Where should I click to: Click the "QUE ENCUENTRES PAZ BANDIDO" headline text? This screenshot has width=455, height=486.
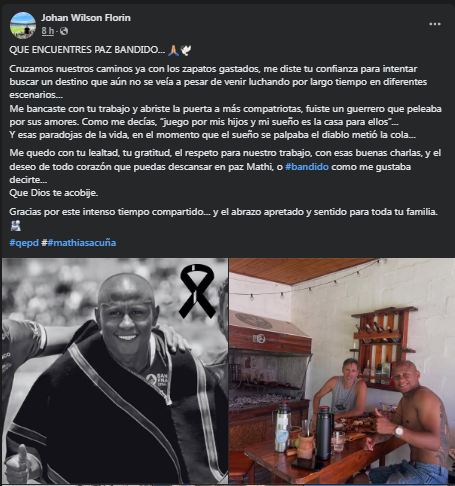[x=87, y=50]
